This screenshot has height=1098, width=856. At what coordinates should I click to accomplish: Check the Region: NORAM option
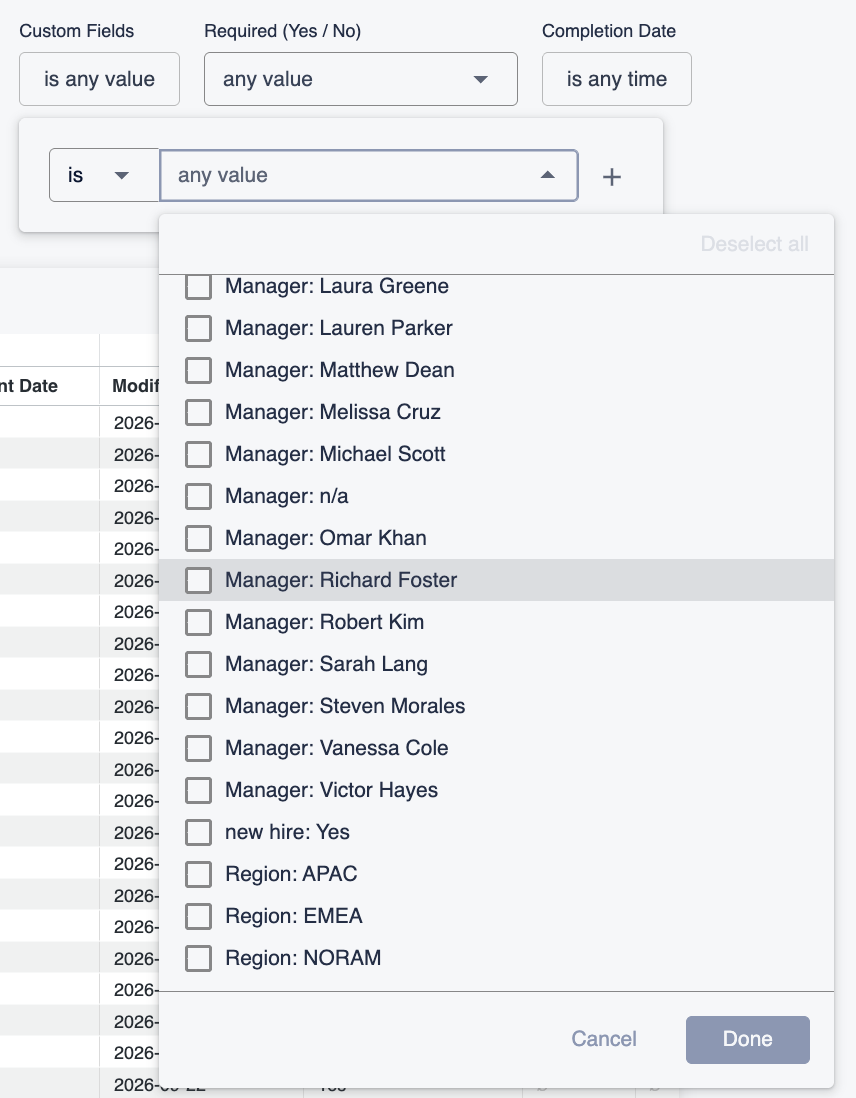(x=198, y=958)
